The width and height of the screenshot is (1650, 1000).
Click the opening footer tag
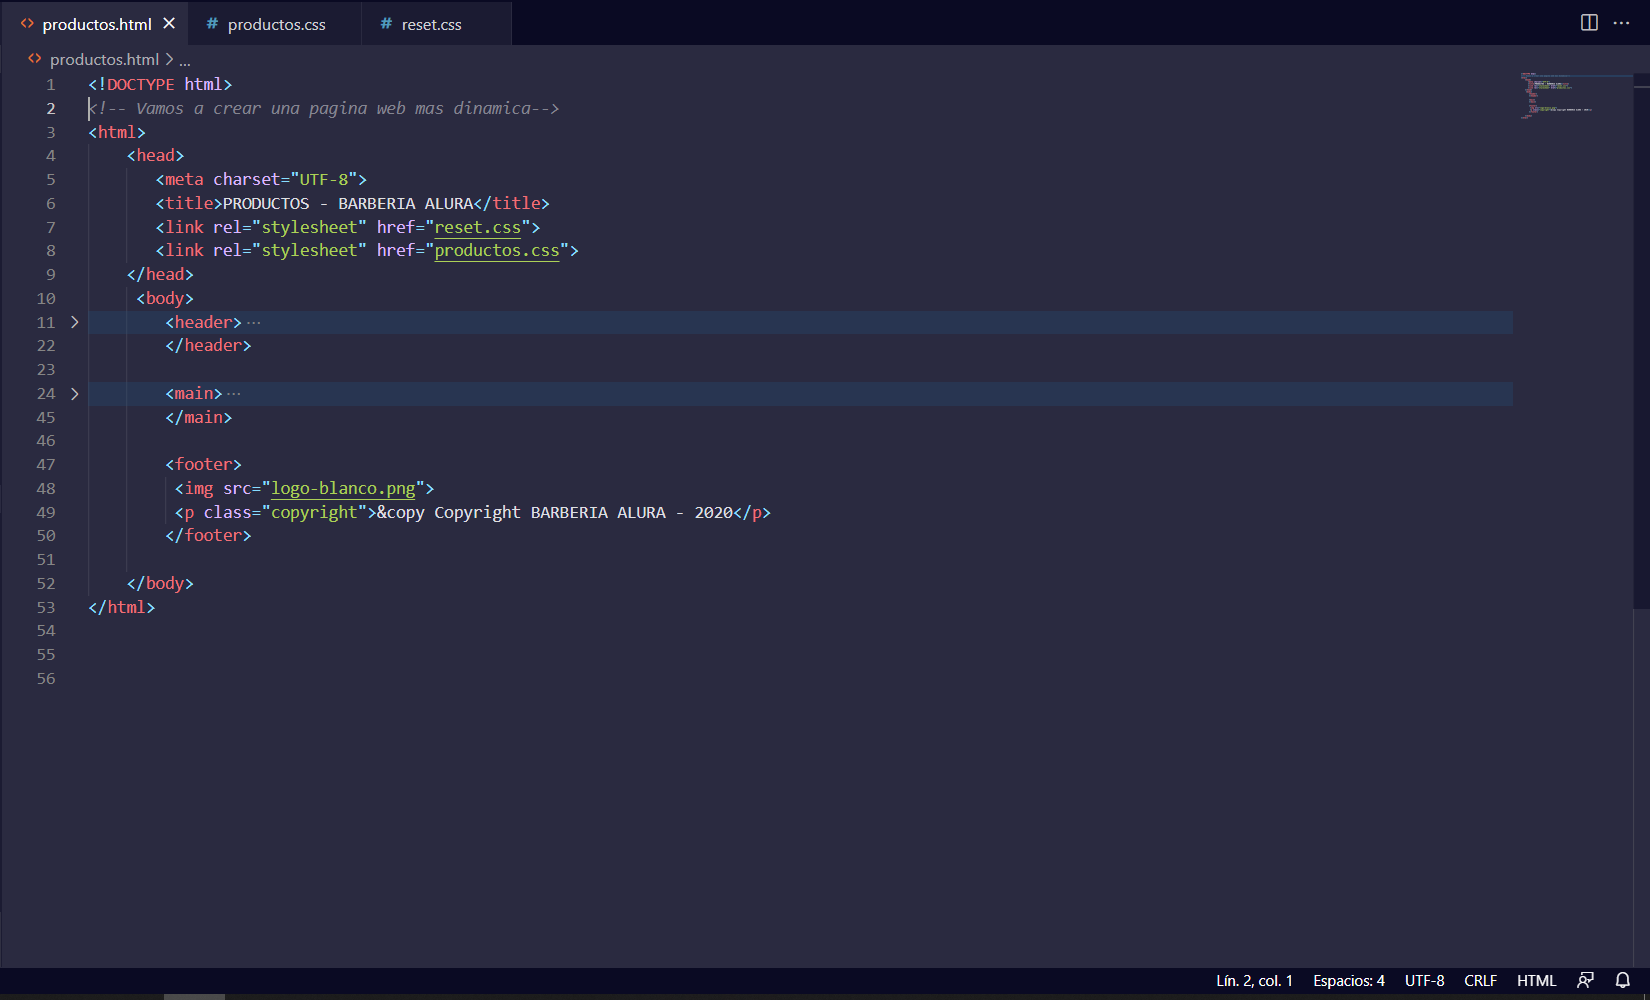pyautogui.click(x=203, y=465)
